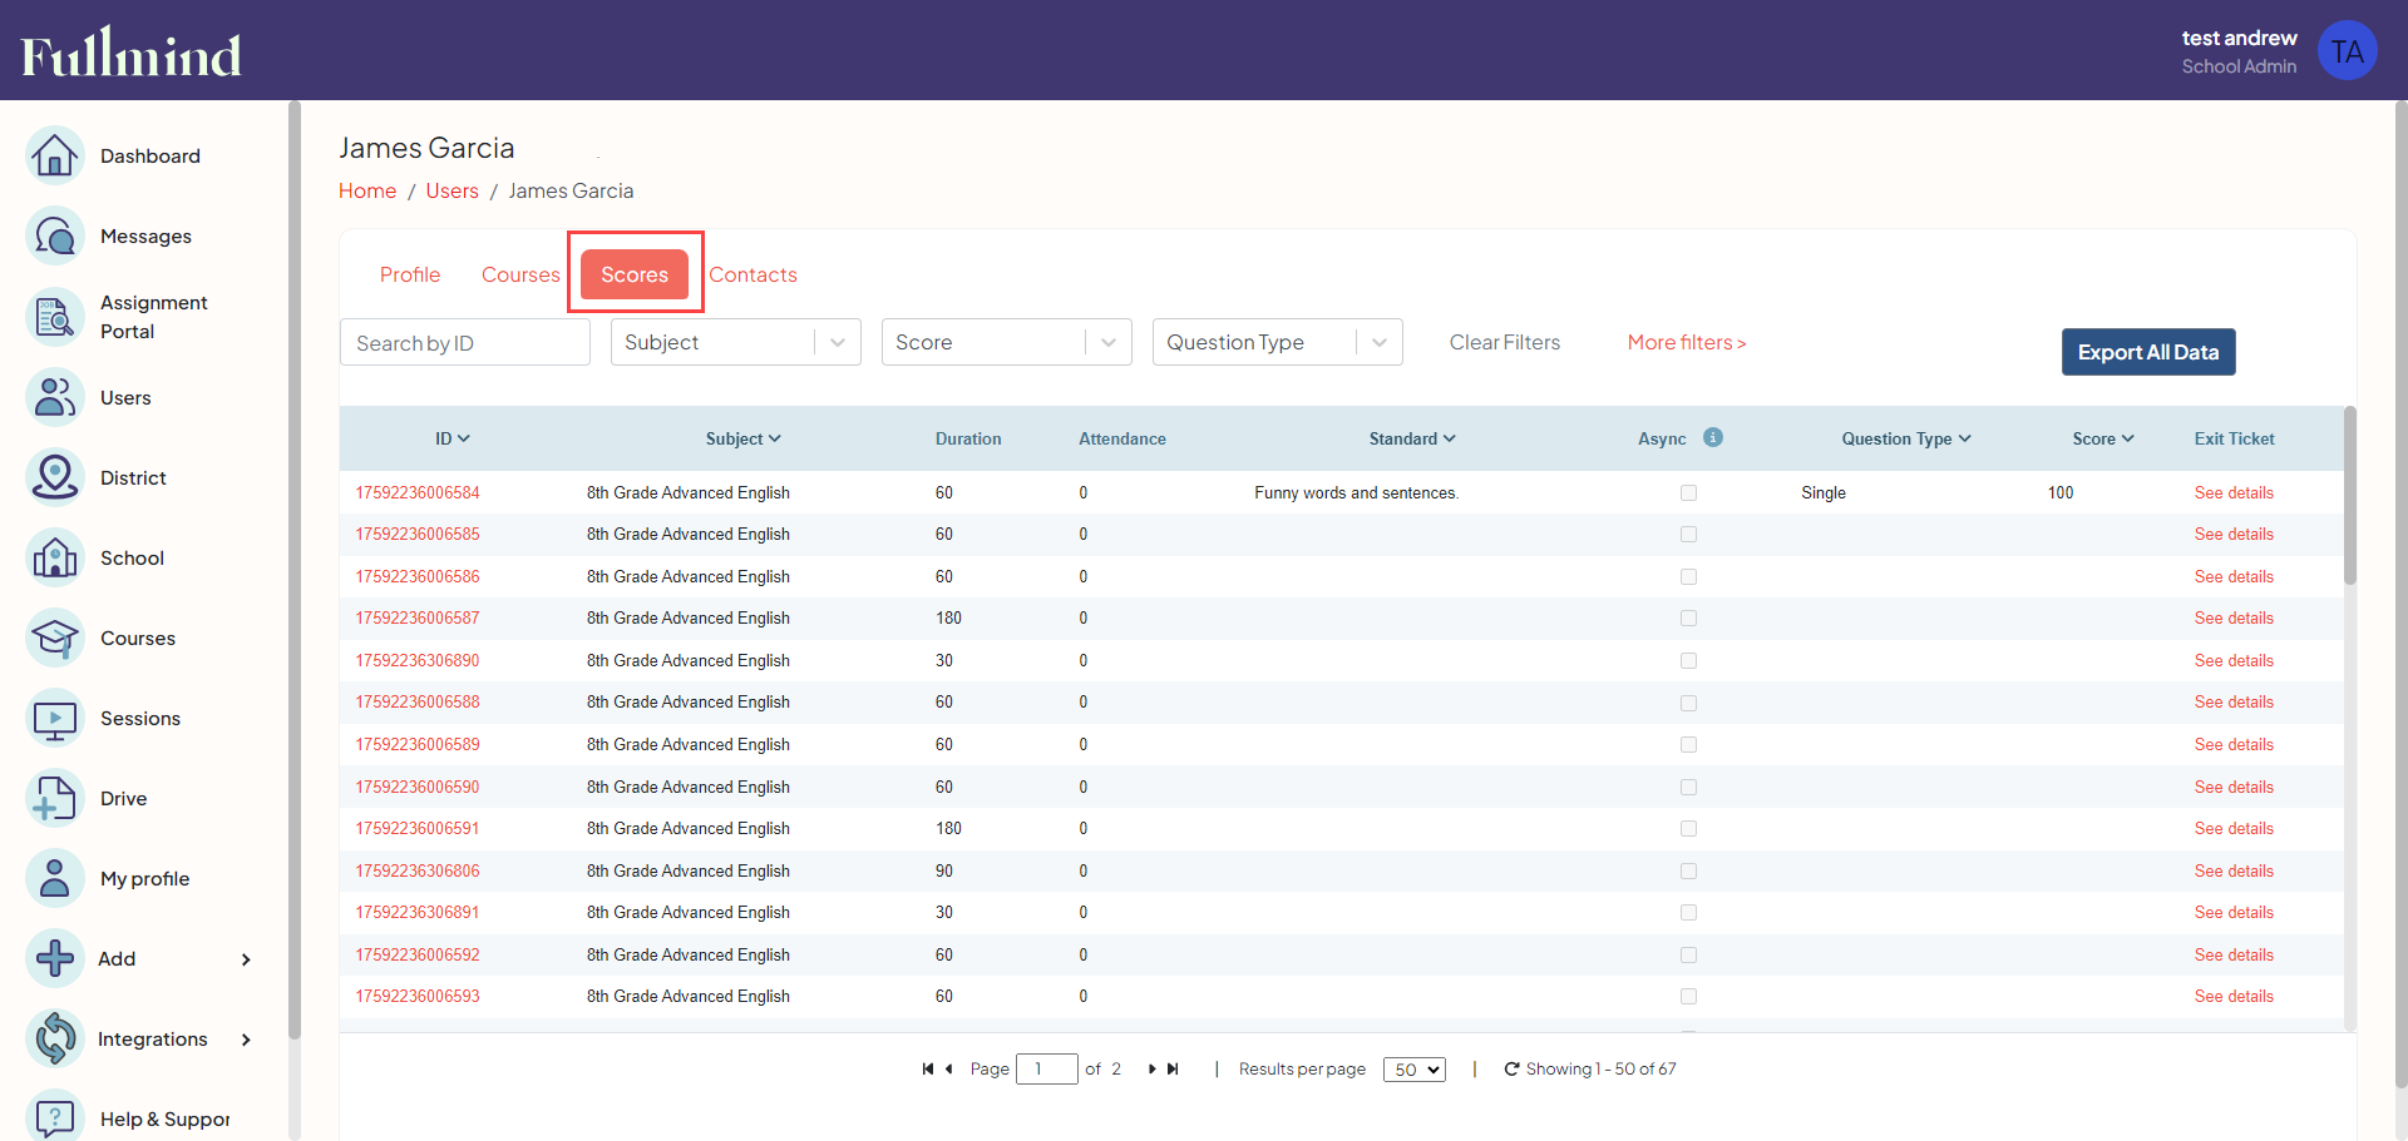
Task: Open the Question Type filter dropdown
Action: coord(1381,342)
